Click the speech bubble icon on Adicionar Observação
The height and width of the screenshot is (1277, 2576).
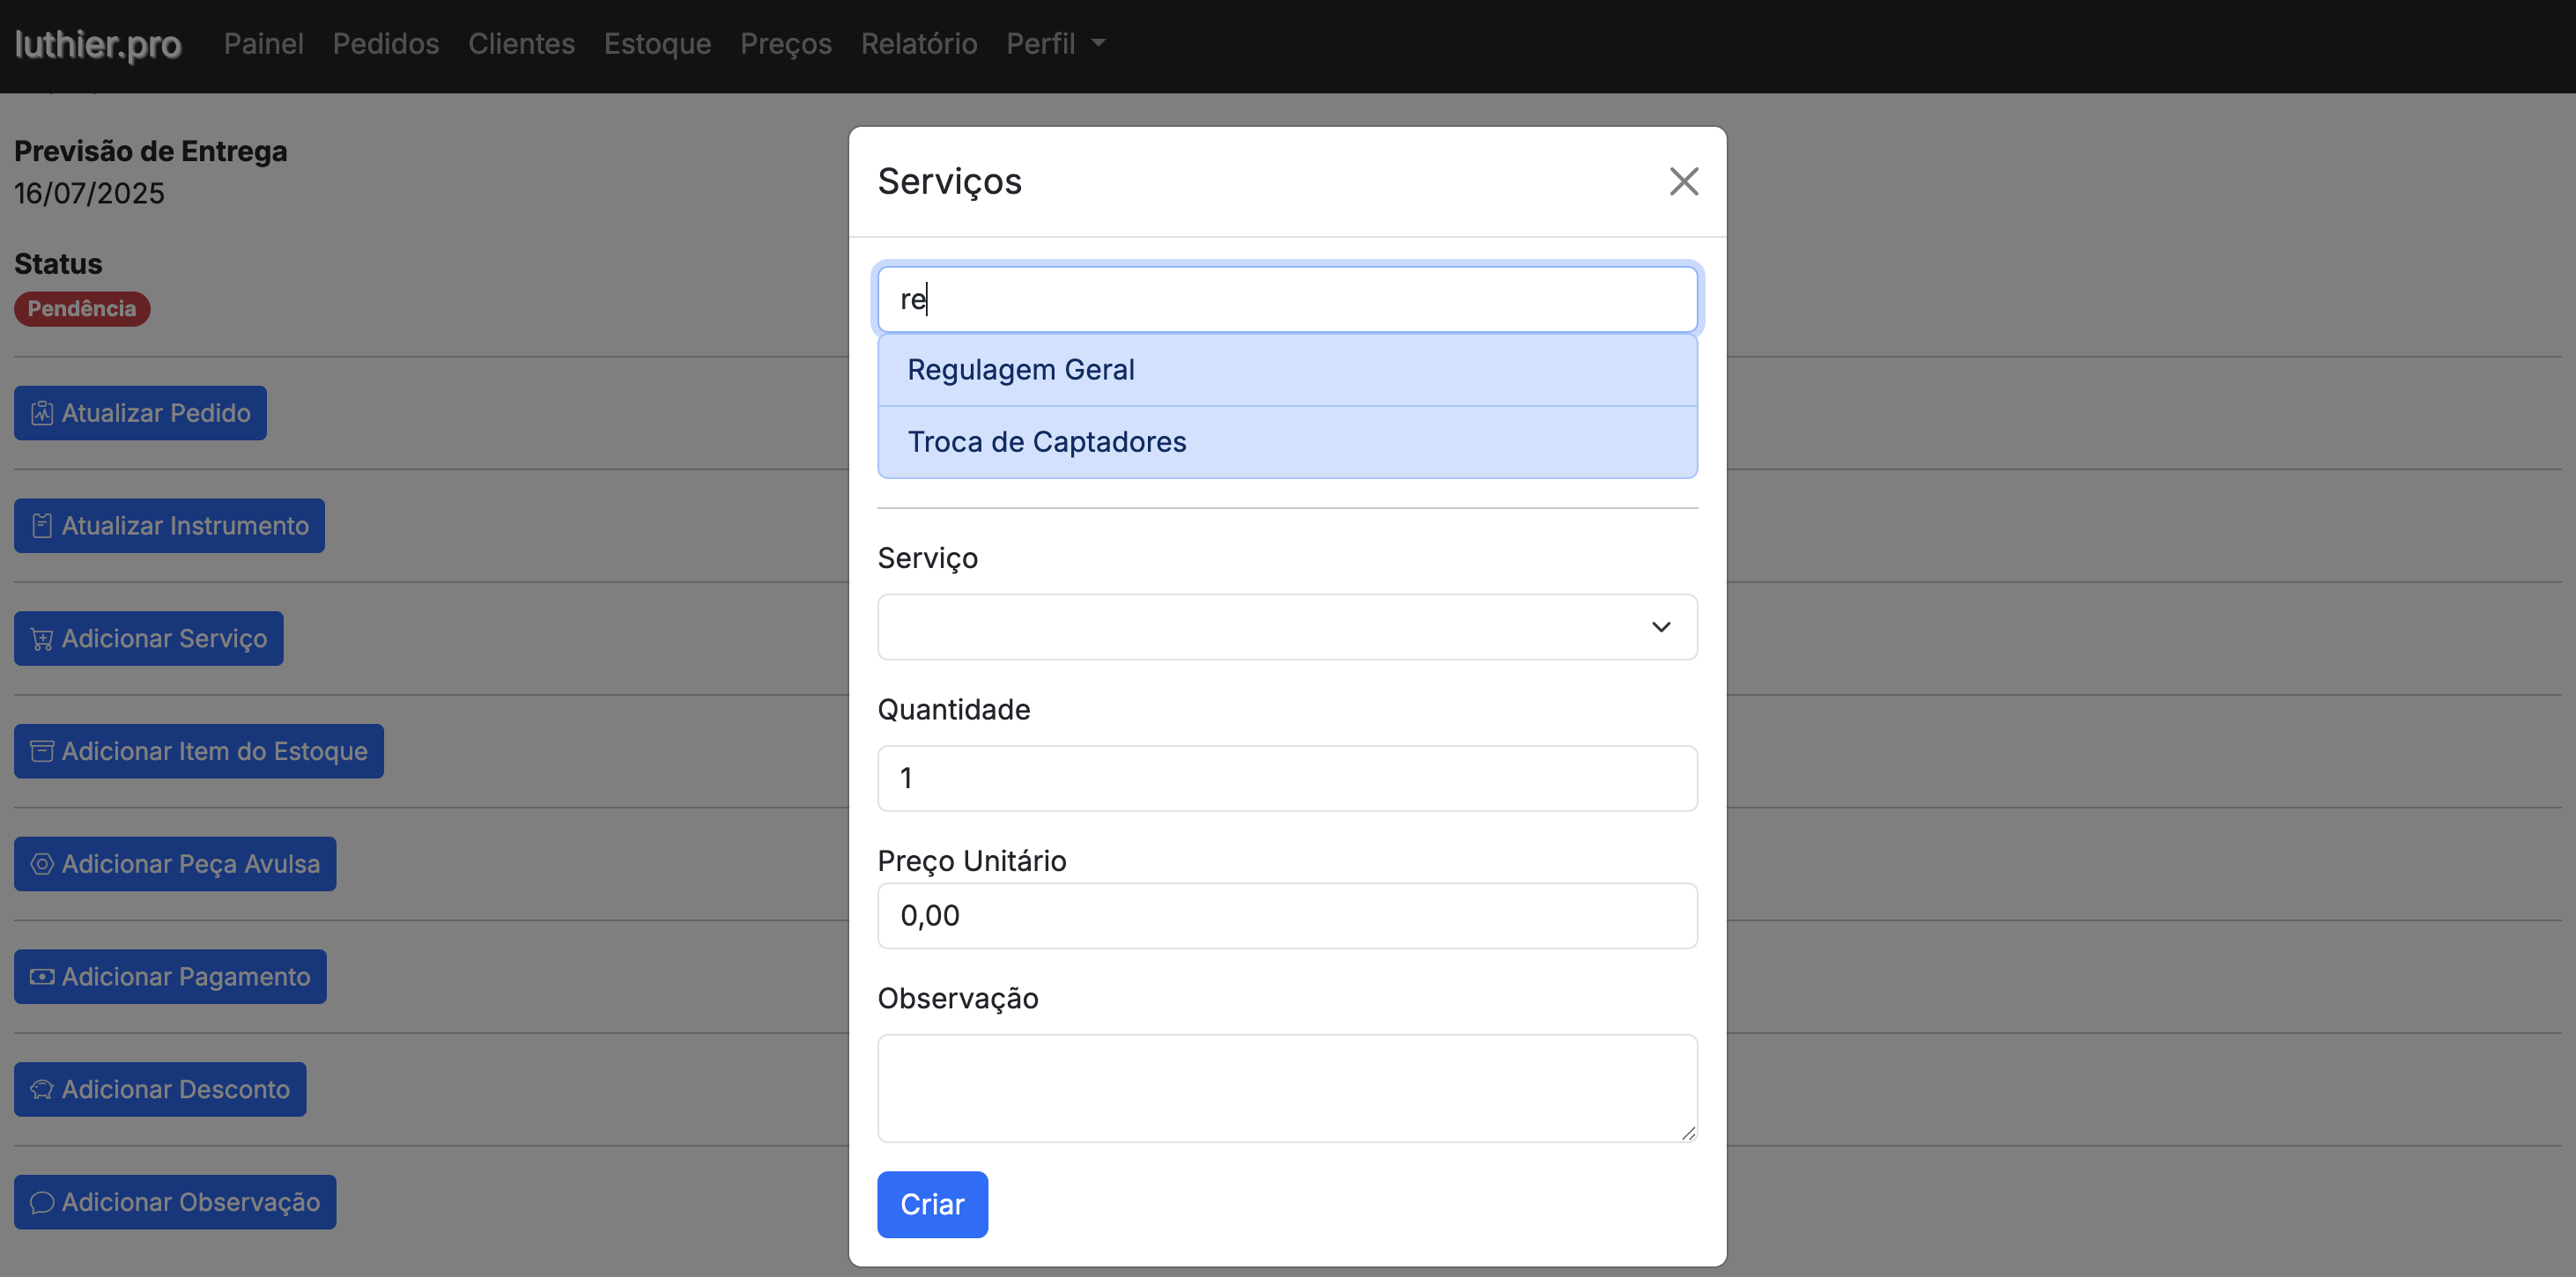click(42, 1203)
